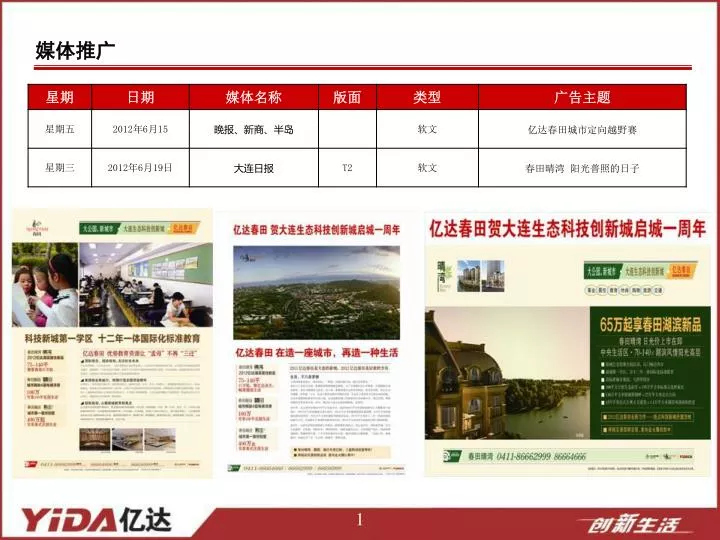The height and width of the screenshot is (540, 720).
Task: Click the cell 星期五
Action: pyautogui.click(x=60, y=129)
